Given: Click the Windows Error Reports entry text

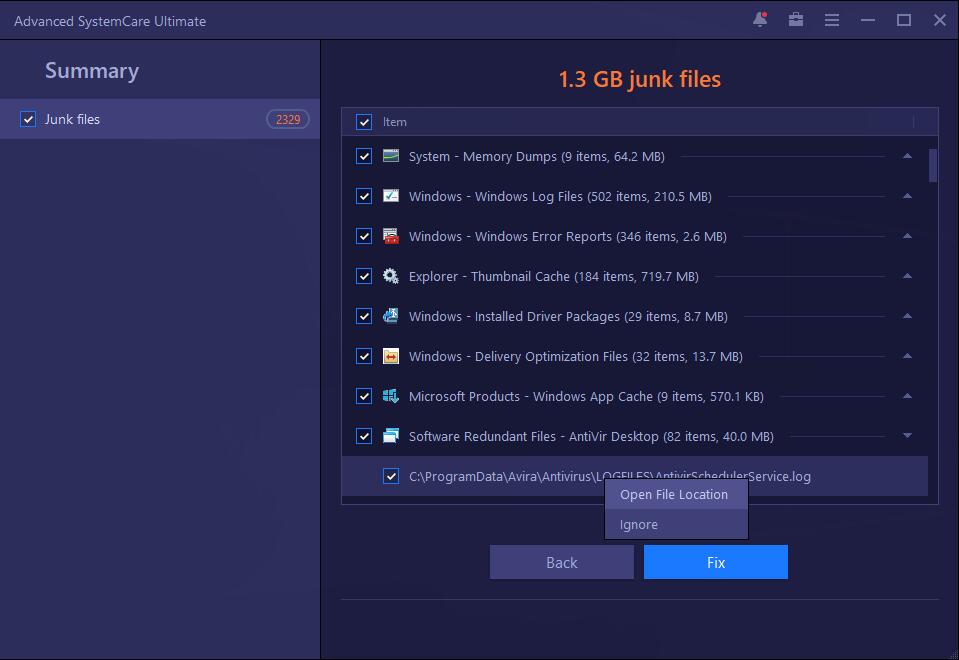Looking at the screenshot, I should point(568,237).
